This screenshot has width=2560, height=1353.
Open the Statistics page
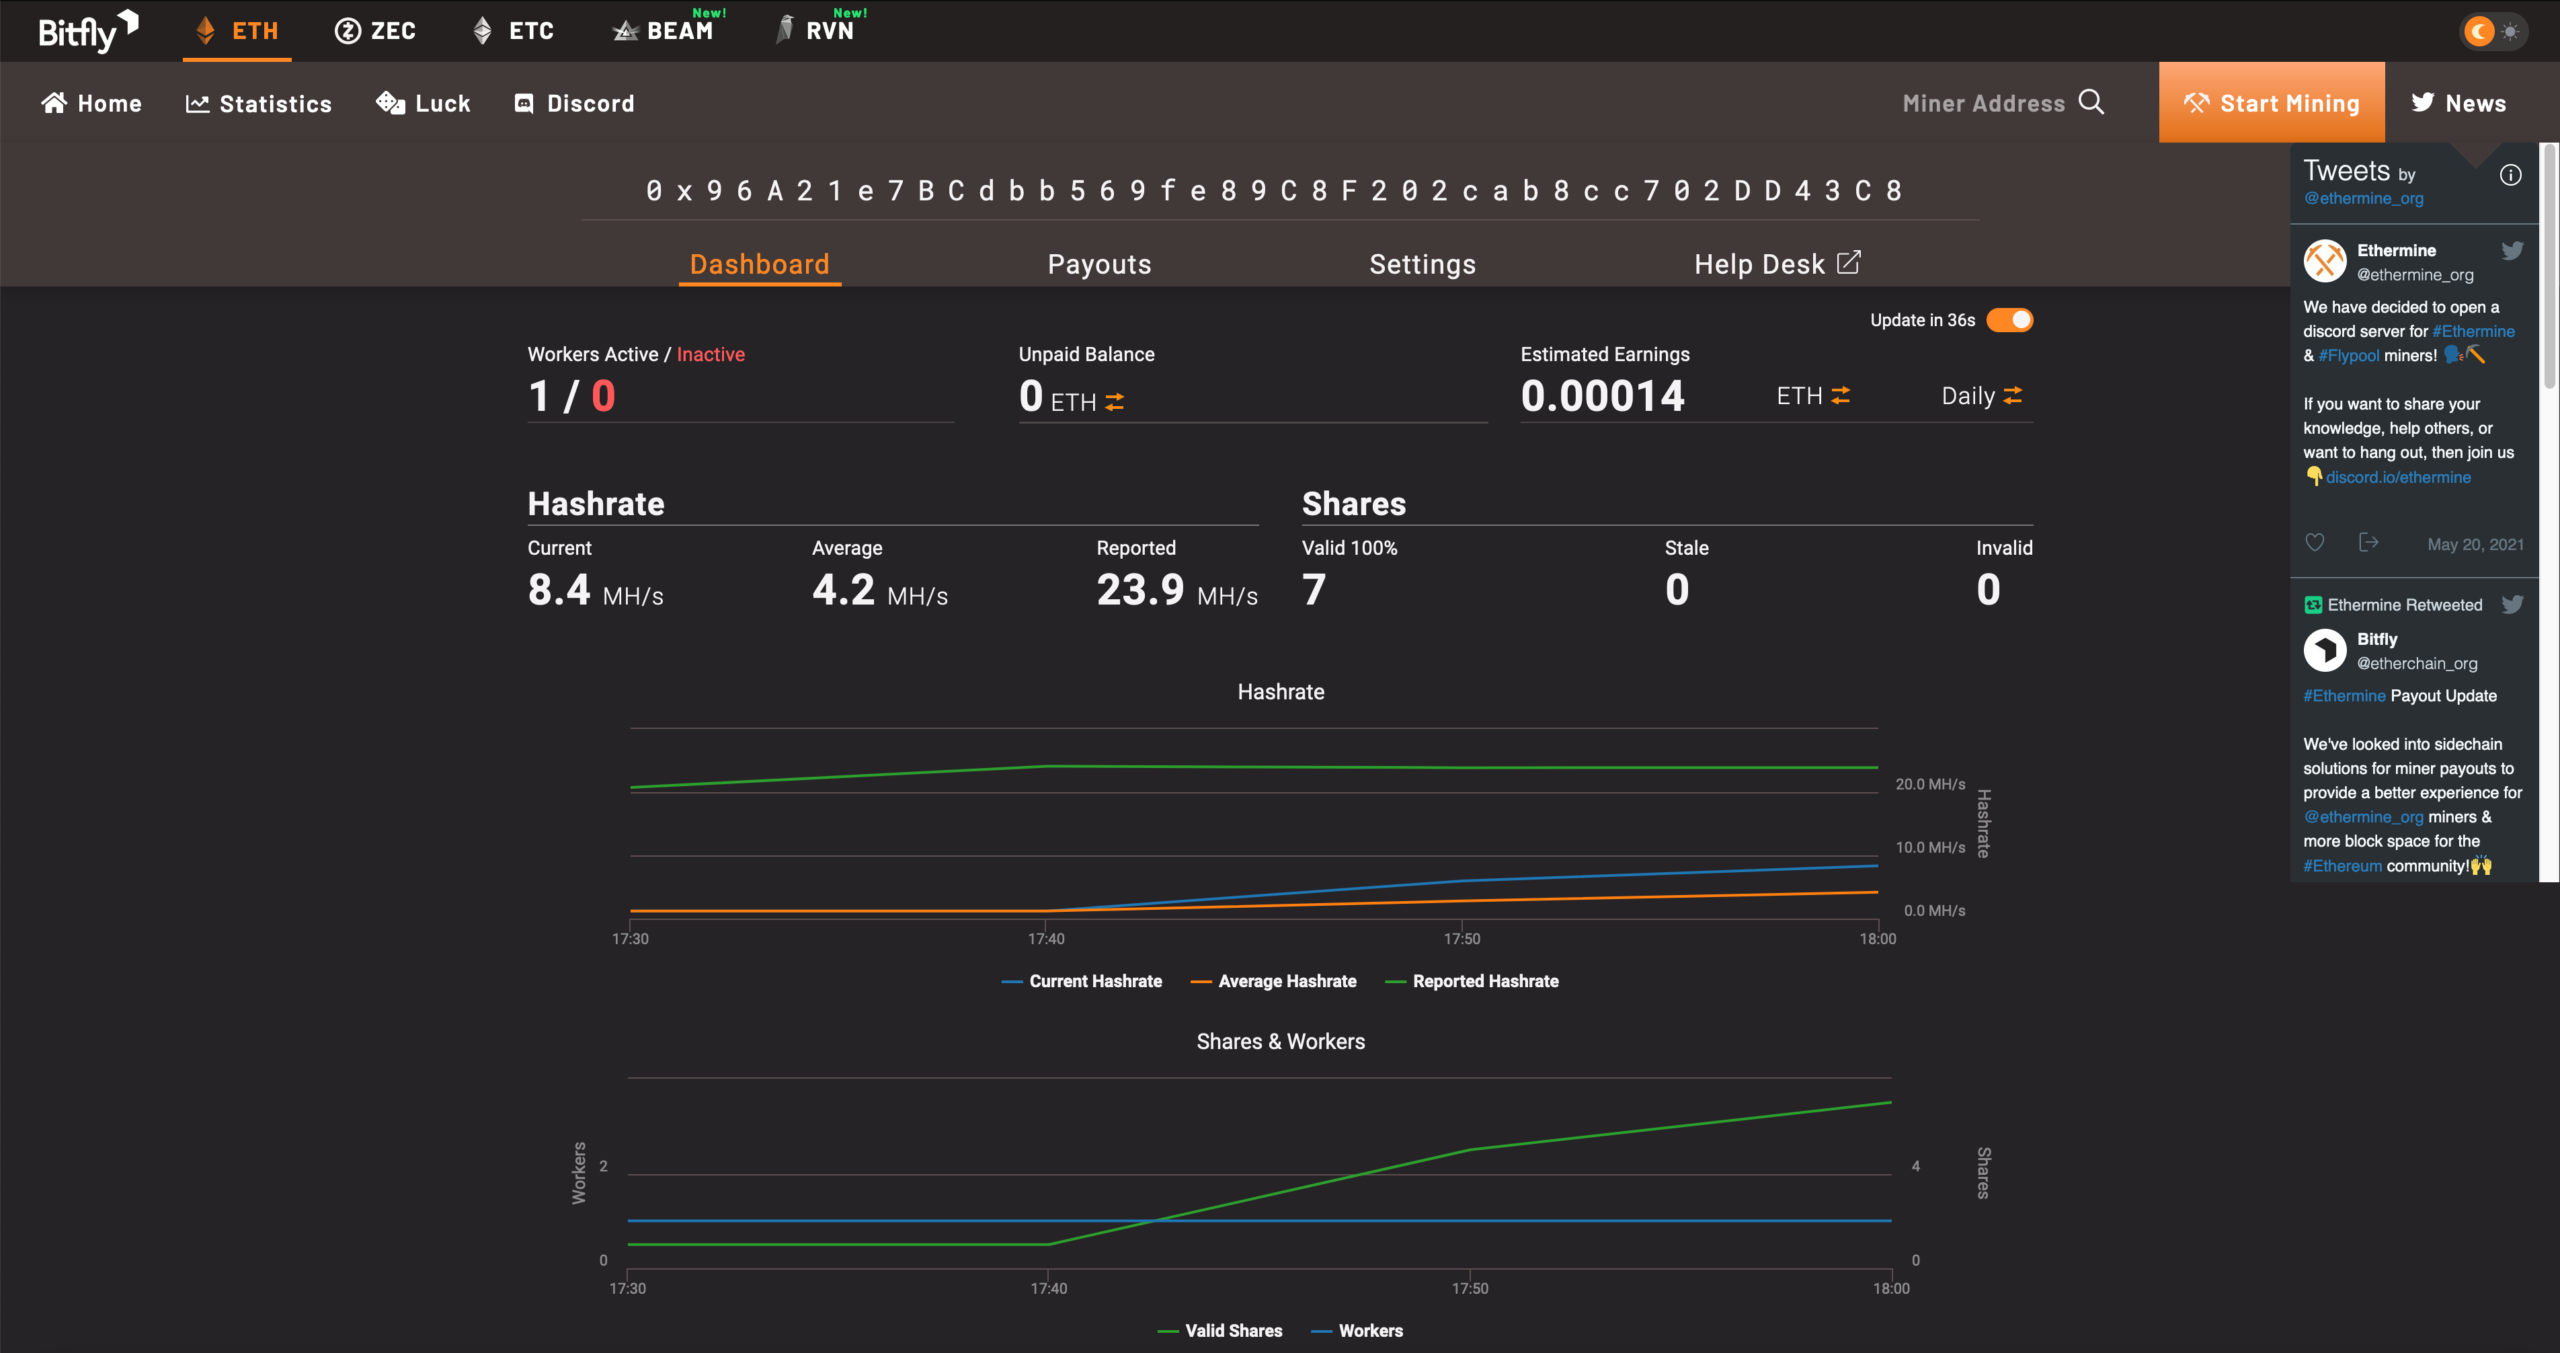[258, 103]
